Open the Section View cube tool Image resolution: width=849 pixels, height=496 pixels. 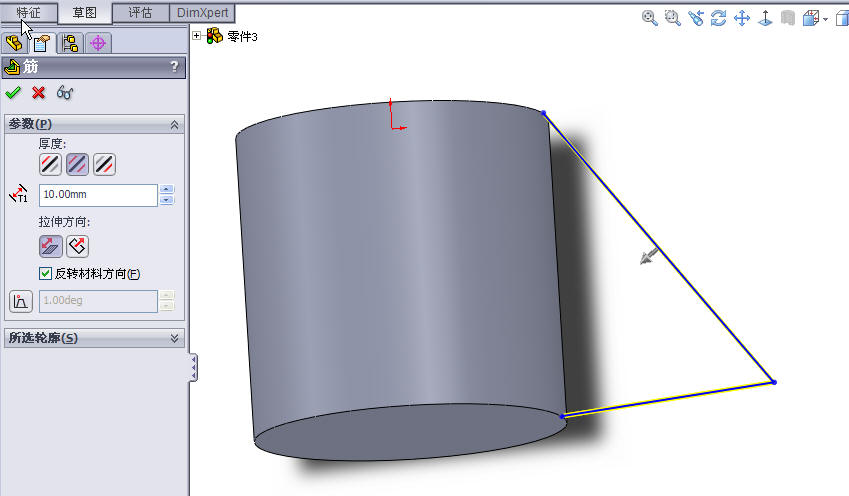(x=811, y=18)
